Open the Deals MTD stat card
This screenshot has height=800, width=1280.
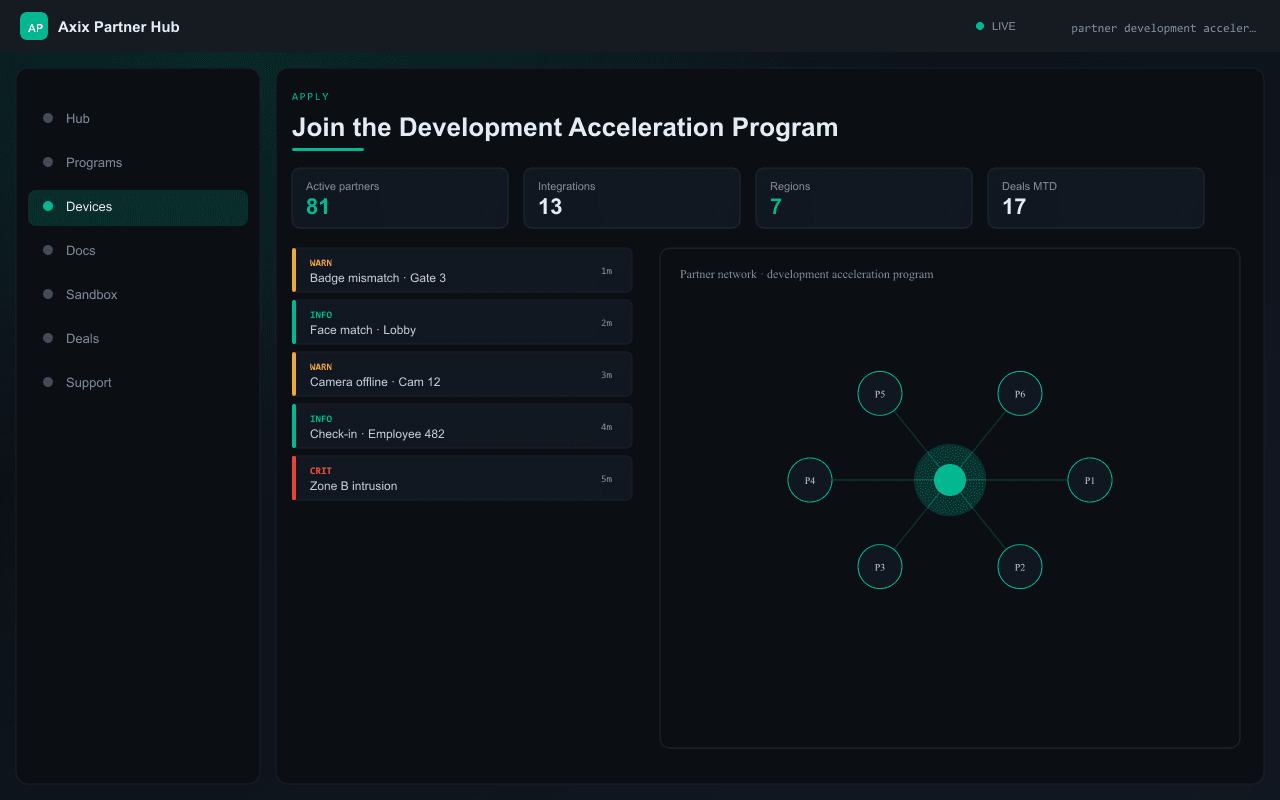[x=1096, y=198]
